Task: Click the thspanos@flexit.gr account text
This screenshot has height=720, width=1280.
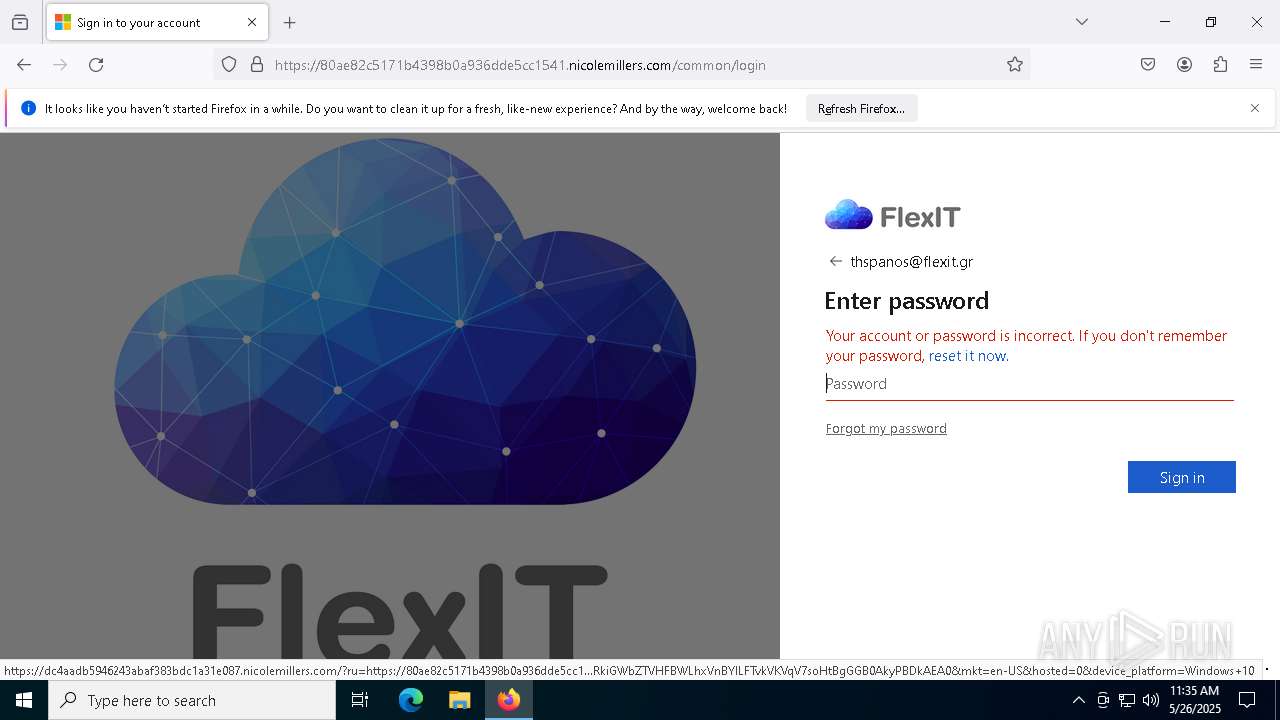Action: pyautogui.click(x=911, y=262)
